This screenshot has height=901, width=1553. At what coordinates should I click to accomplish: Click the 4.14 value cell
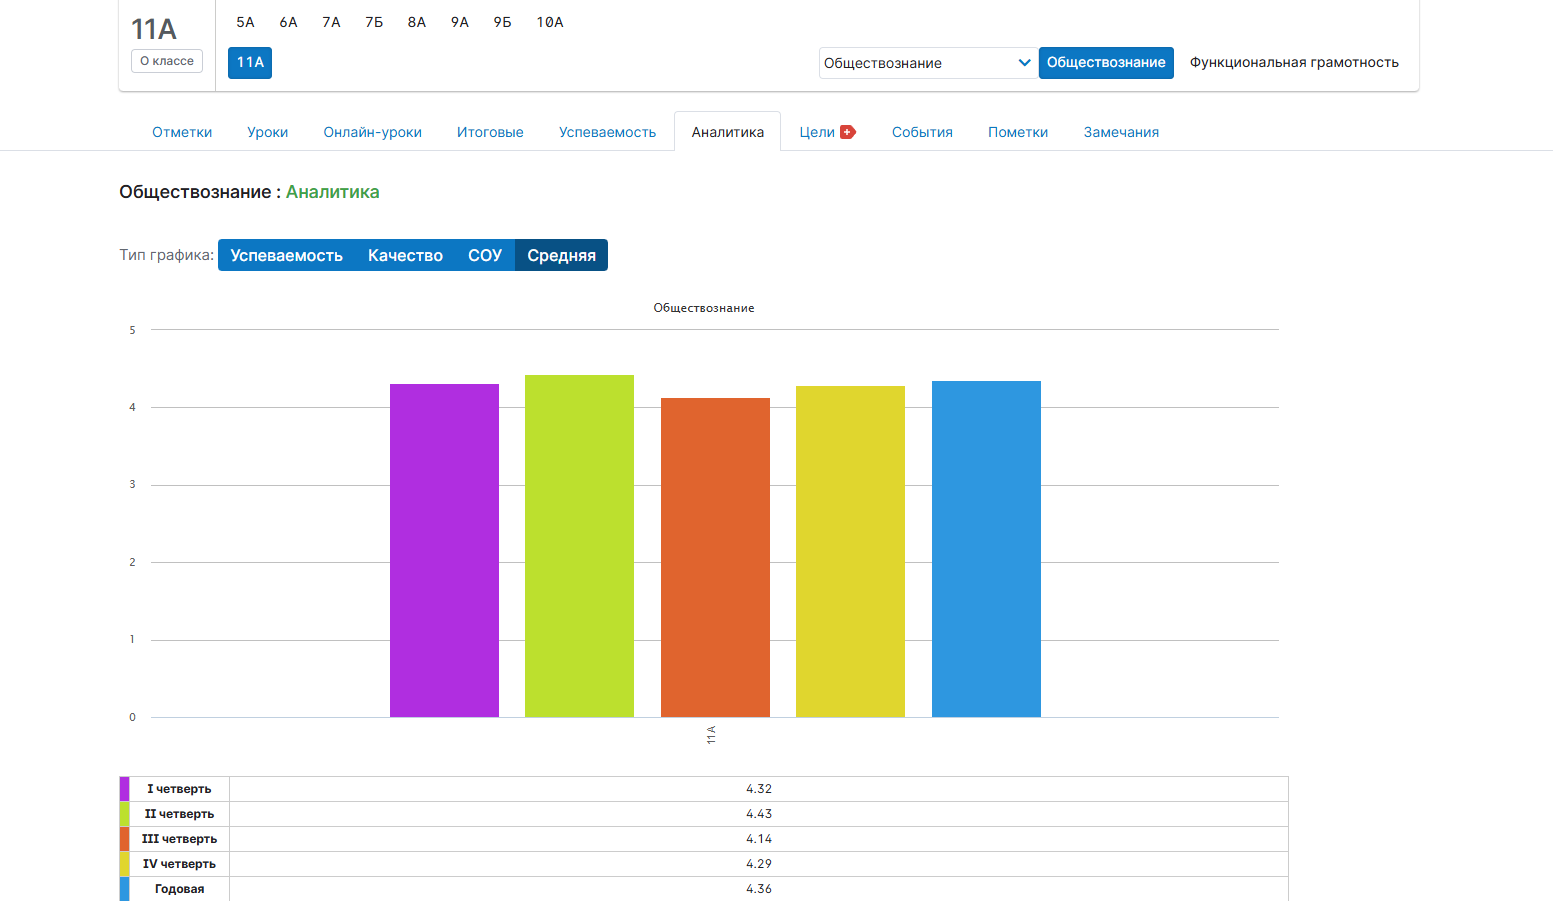pyautogui.click(x=759, y=839)
